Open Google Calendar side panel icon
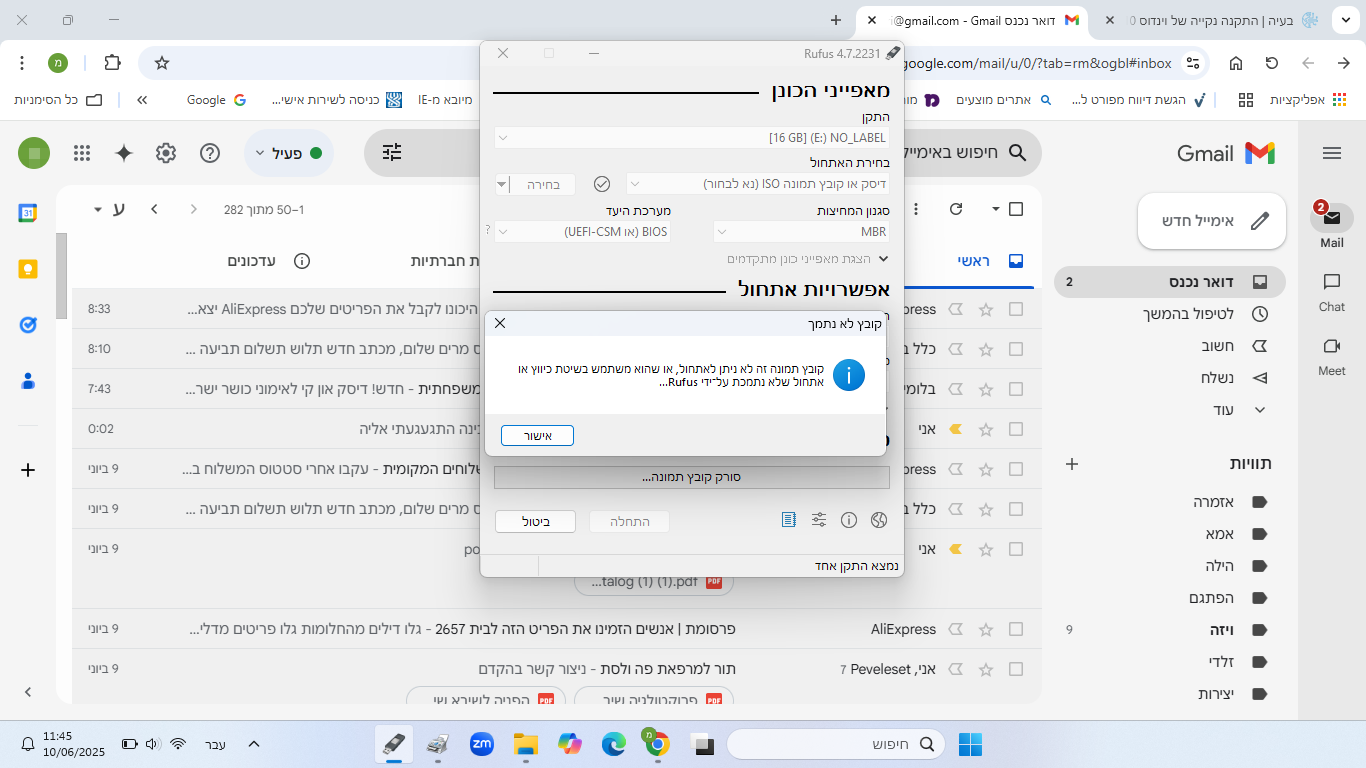The image size is (1366, 768). point(28,213)
